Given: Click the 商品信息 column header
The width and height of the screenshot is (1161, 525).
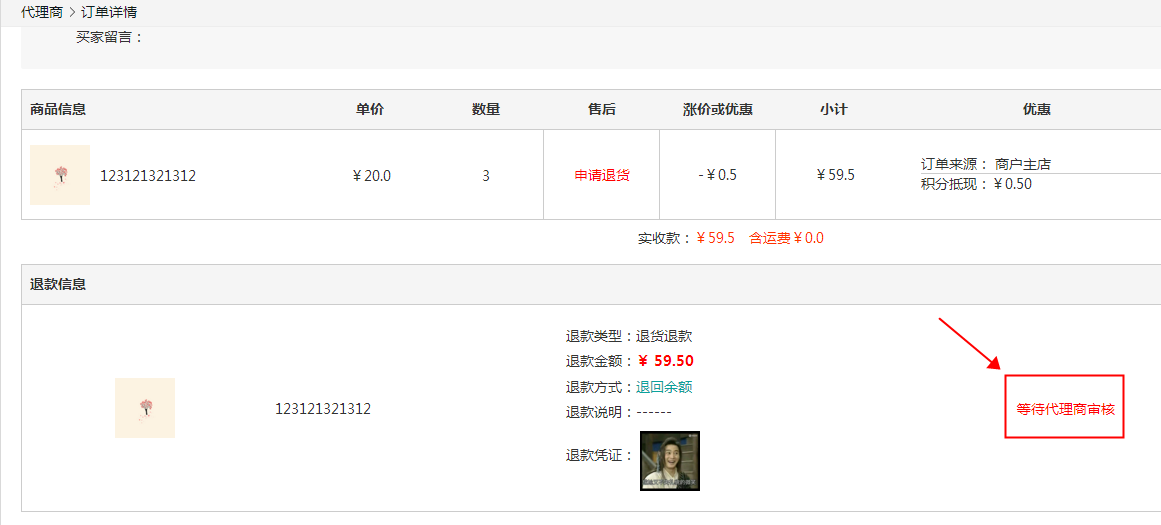Looking at the screenshot, I should pos(58,110).
